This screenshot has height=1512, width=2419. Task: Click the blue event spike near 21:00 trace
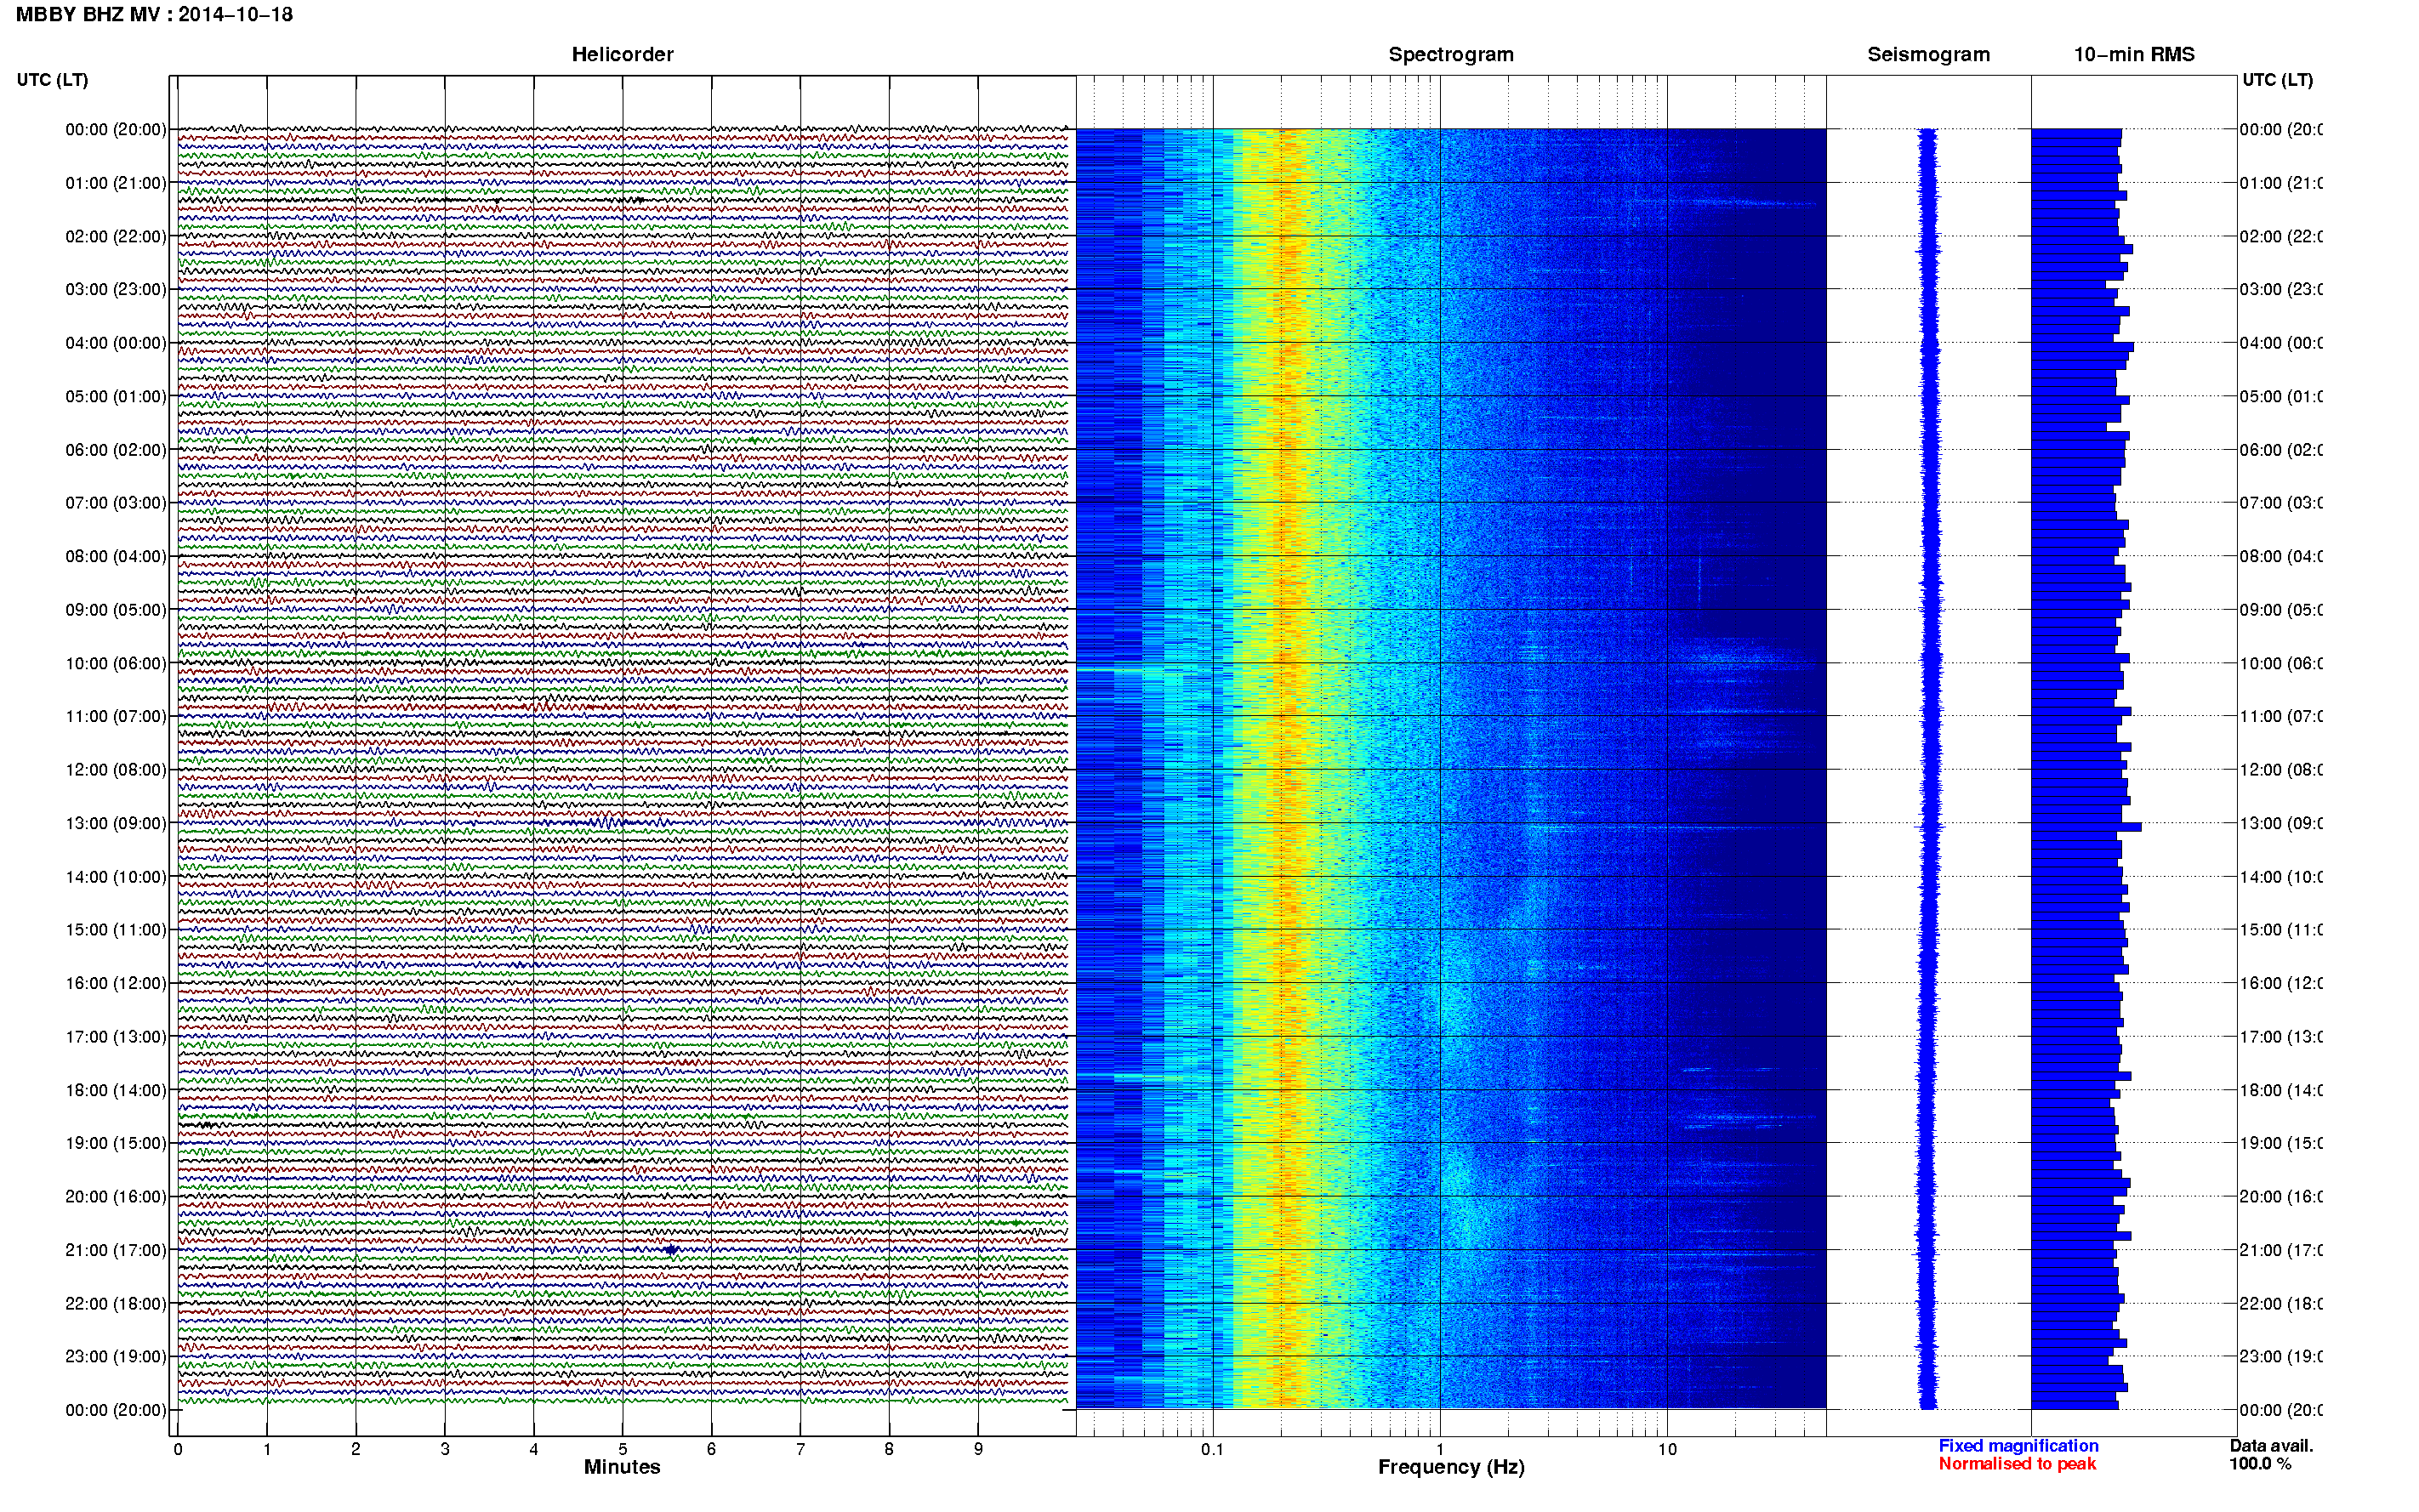(671, 1250)
